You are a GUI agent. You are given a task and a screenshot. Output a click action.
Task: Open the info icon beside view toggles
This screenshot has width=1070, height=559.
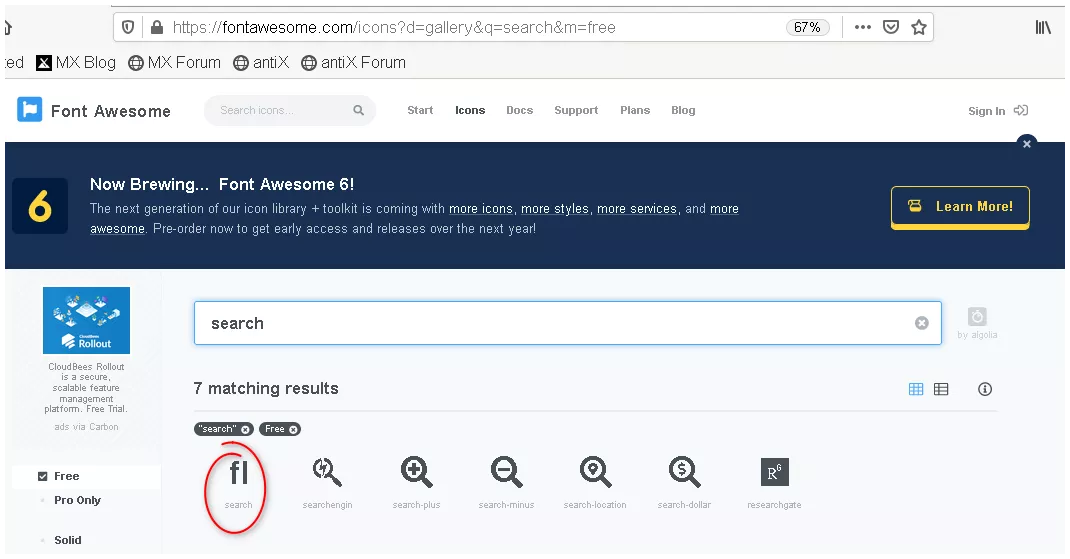[985, 389]
